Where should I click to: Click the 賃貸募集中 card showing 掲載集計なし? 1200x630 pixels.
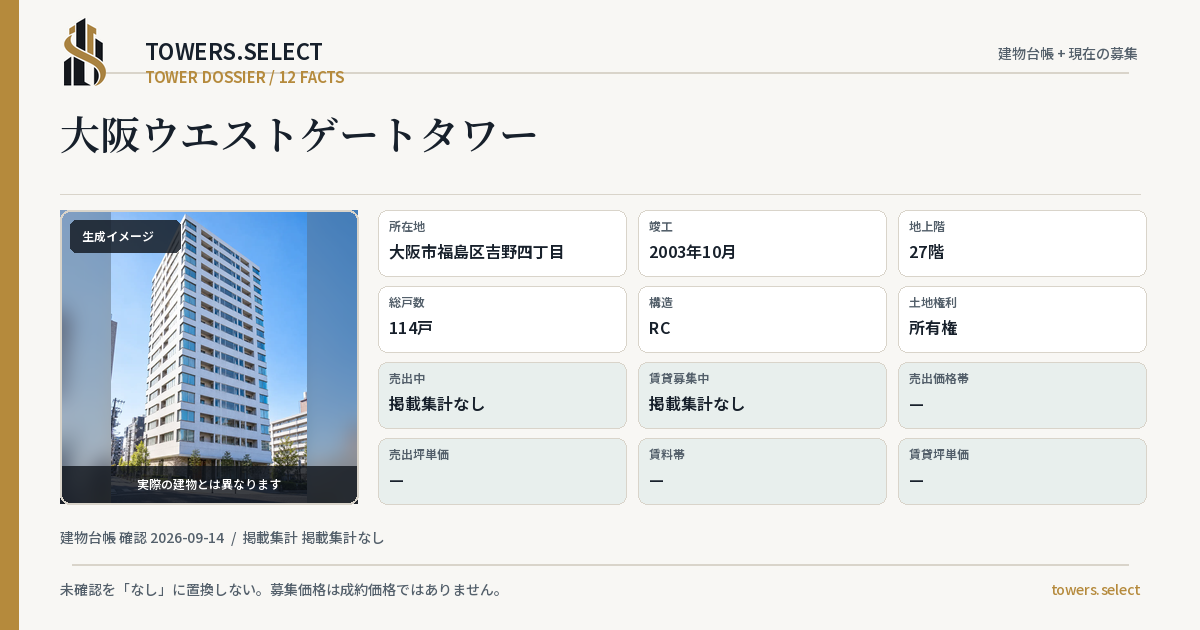[762, 395]
